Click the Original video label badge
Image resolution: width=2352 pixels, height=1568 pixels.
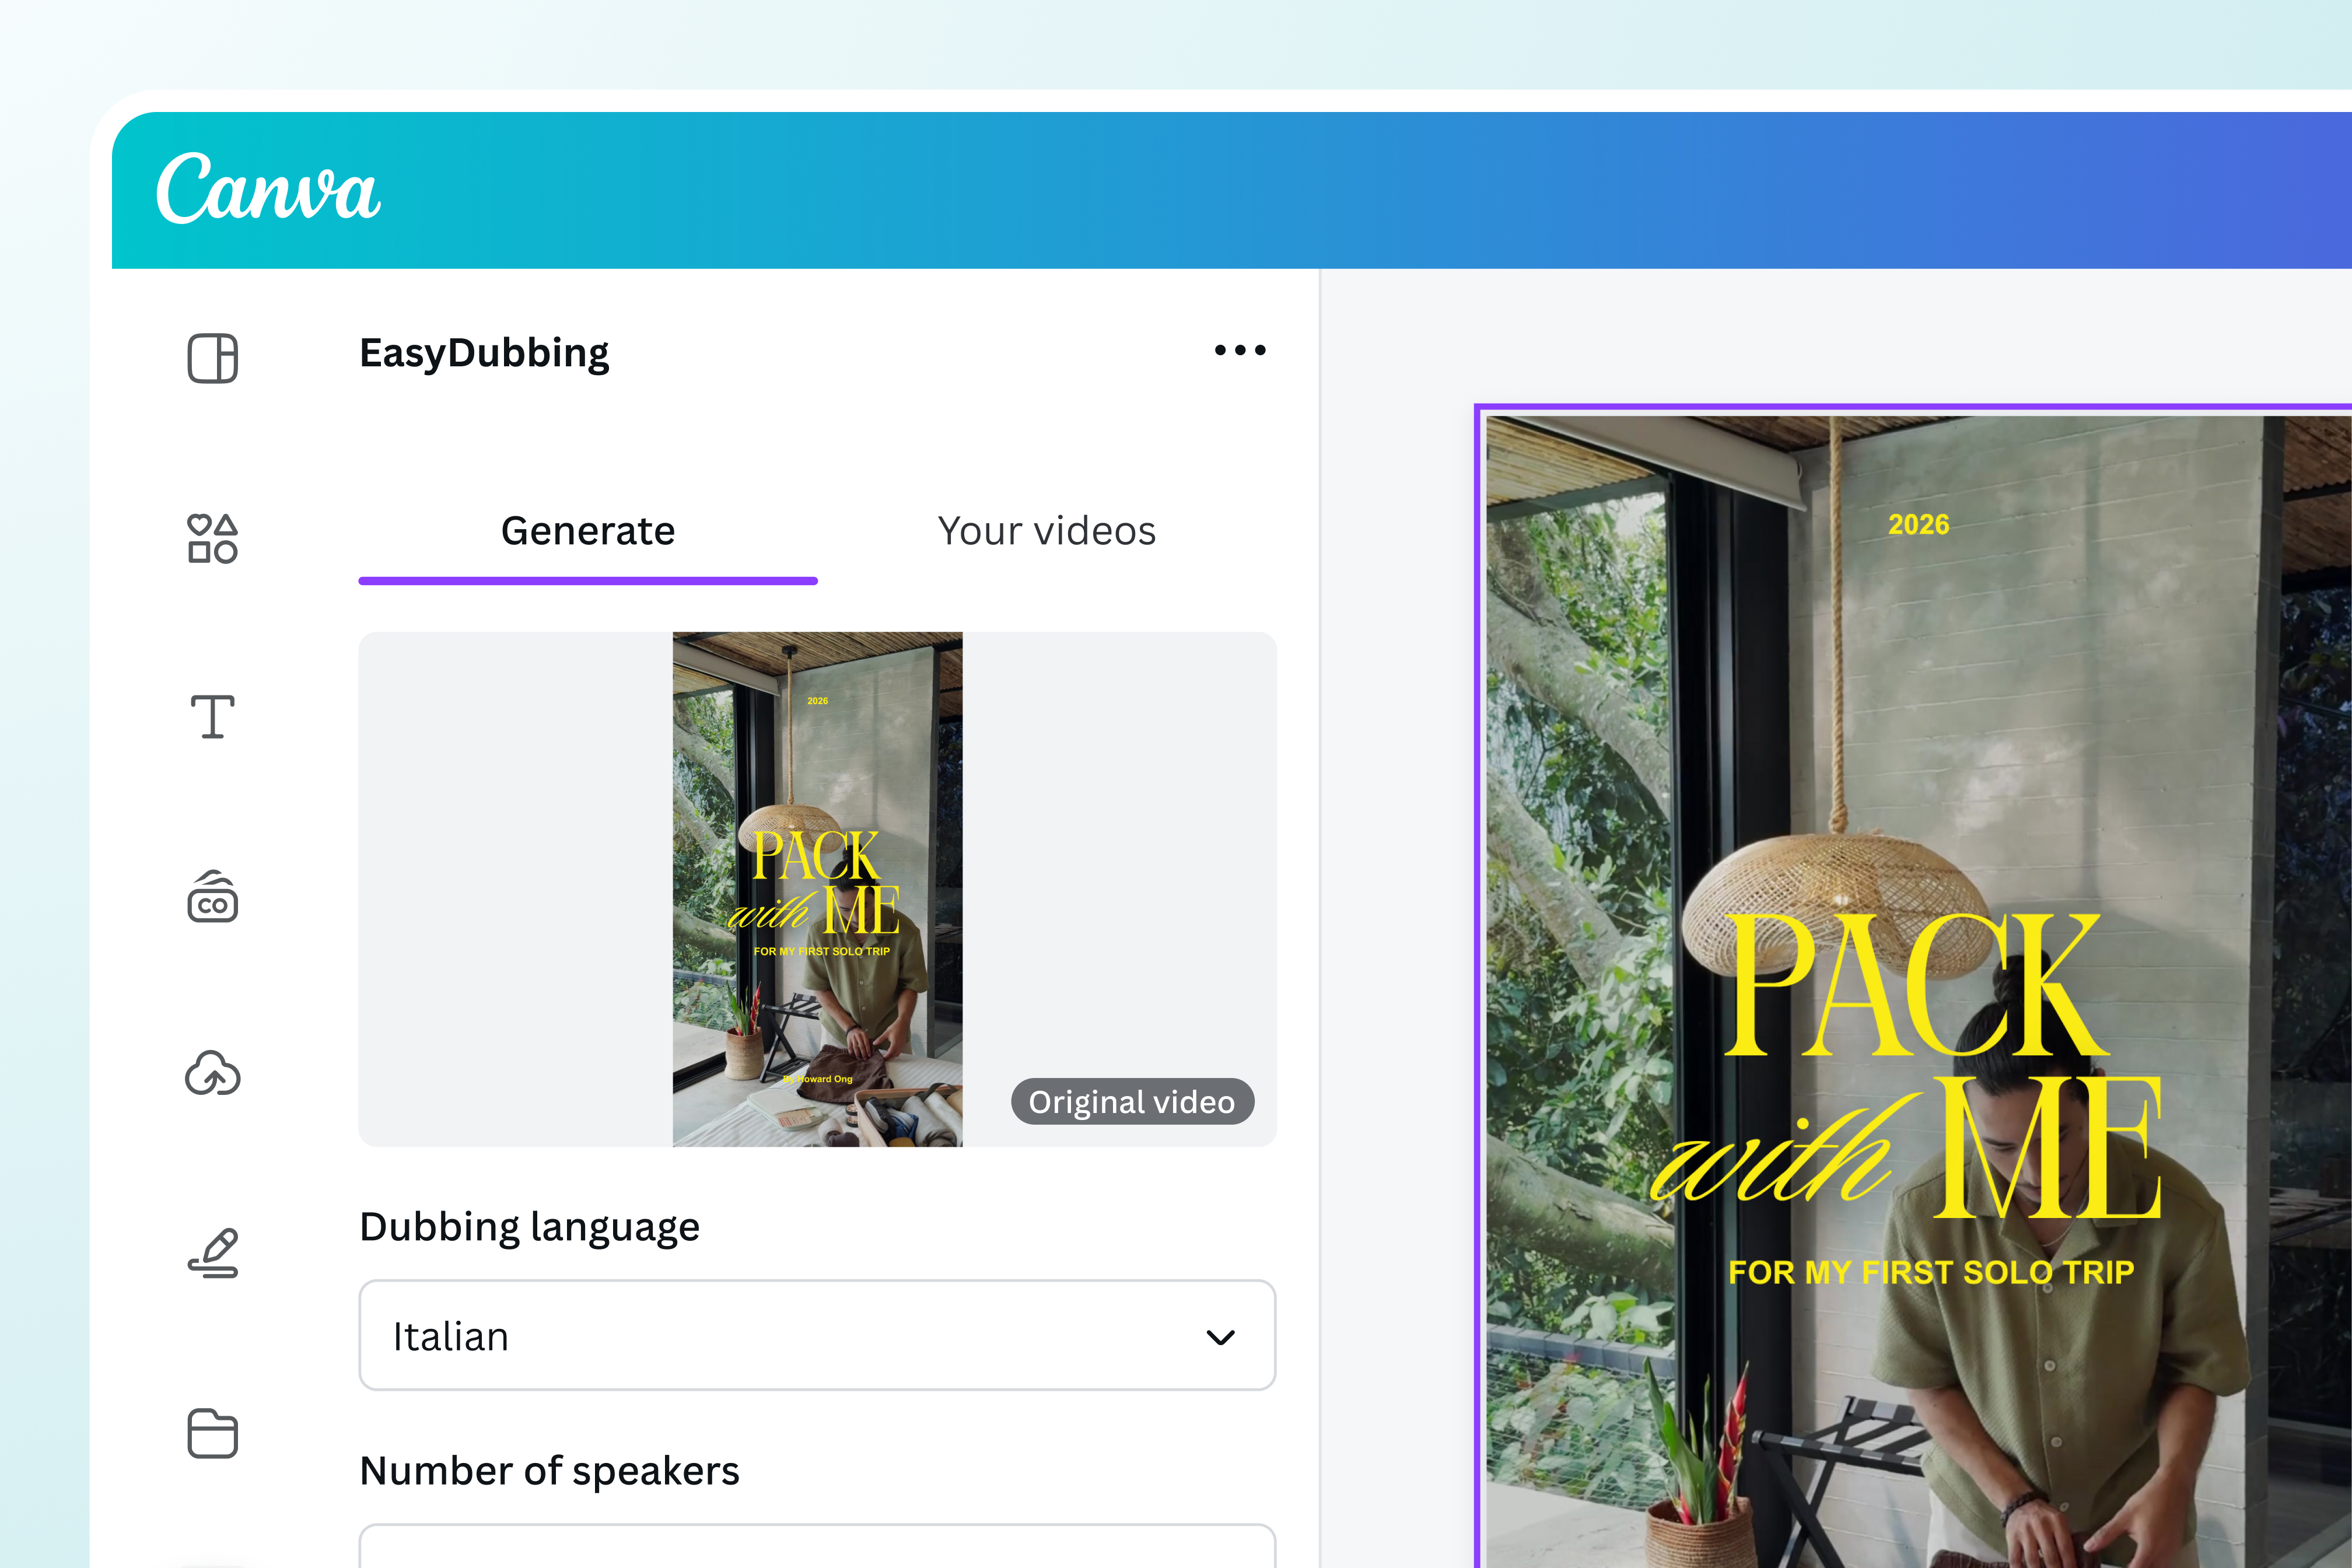[x=1132, y=1101]
